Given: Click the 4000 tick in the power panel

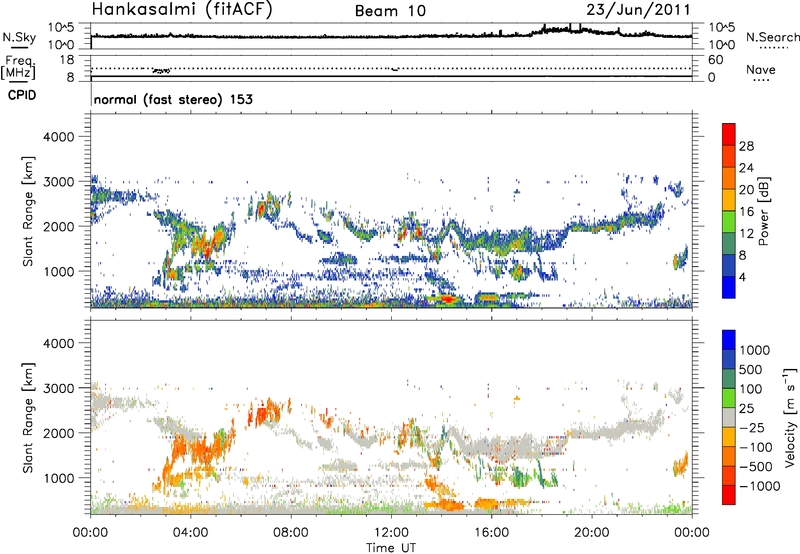Looking at the screenshot, I should 59,137.
